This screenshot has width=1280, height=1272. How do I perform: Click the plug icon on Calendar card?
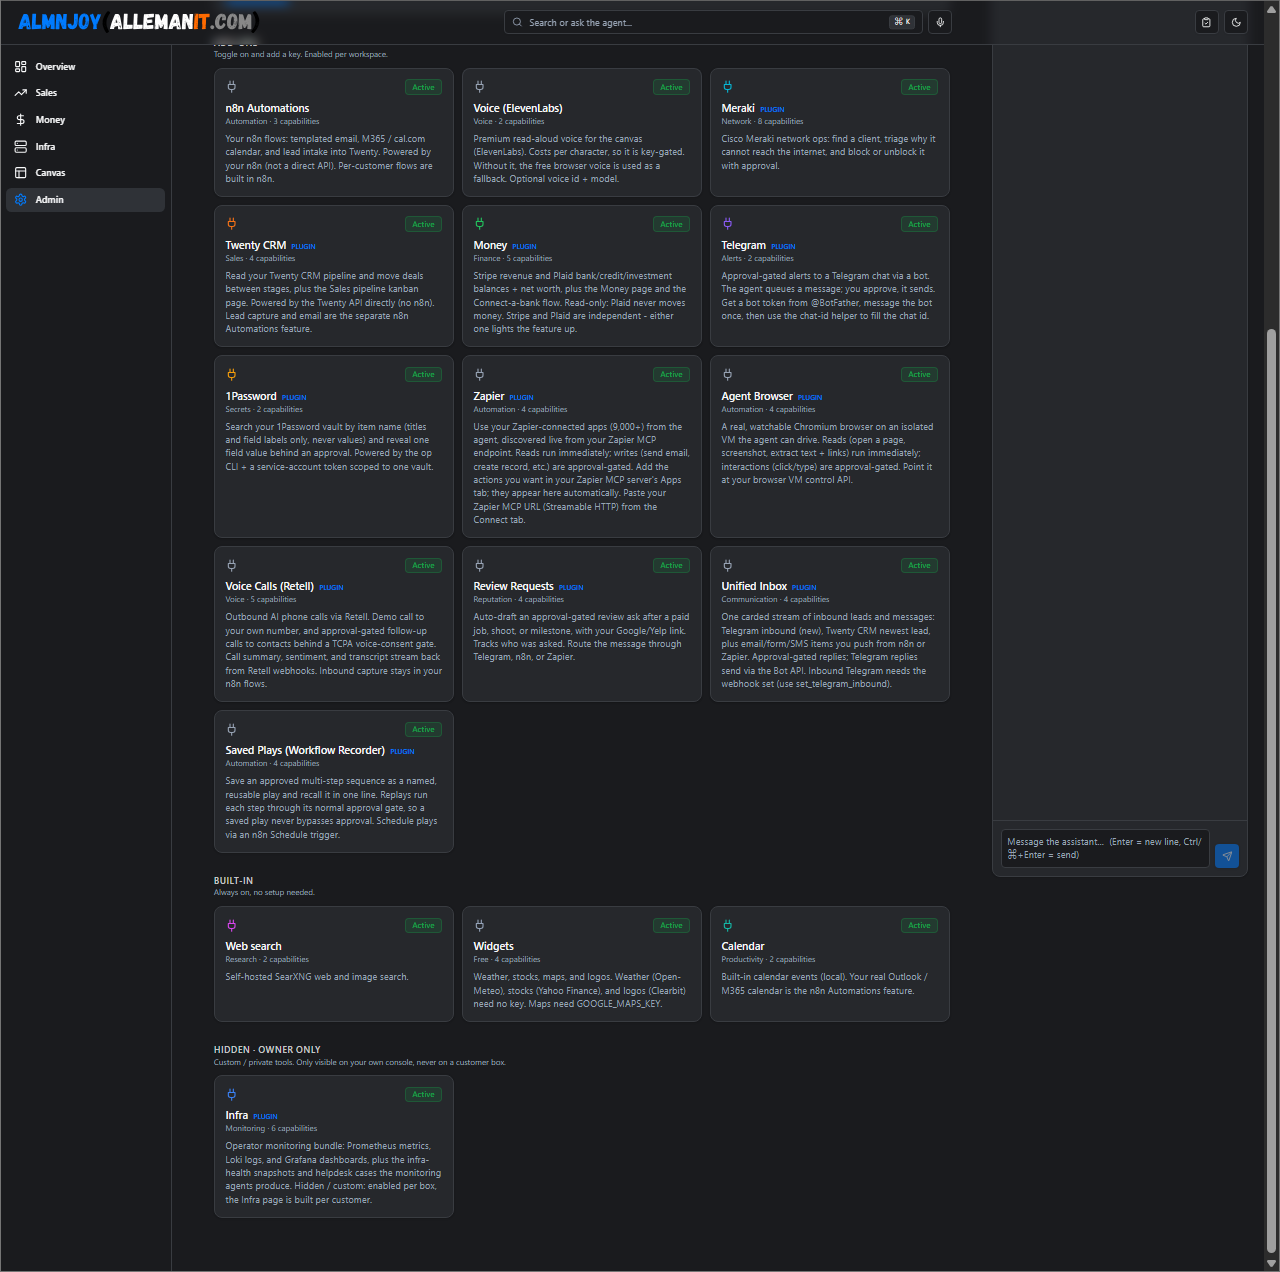(x=727, y=925)
